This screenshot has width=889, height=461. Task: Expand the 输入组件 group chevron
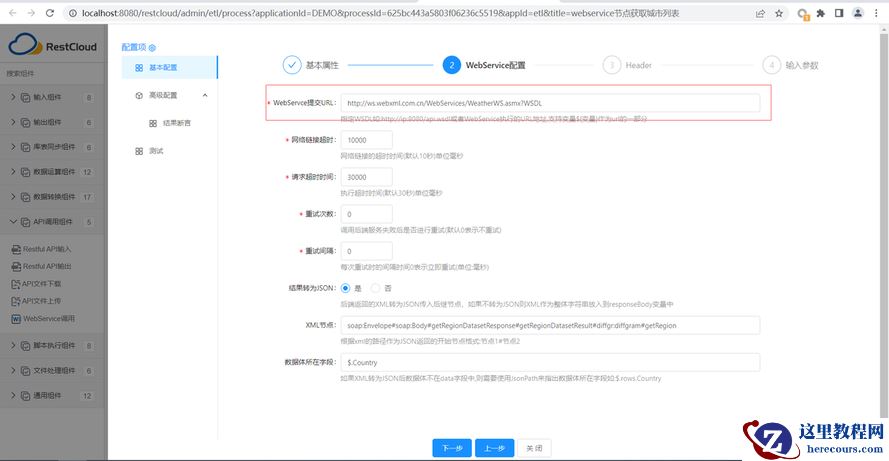pos(13,97)
